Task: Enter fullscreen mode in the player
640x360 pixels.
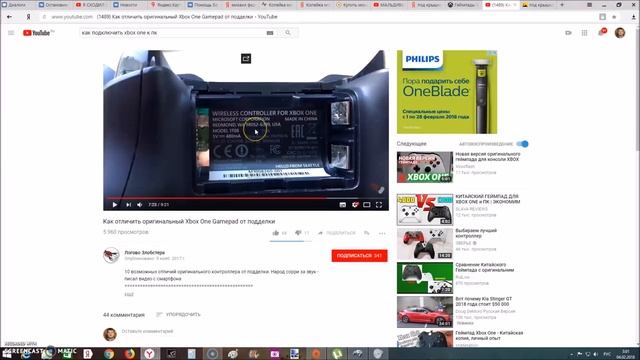Action: (x=379, y=204)
